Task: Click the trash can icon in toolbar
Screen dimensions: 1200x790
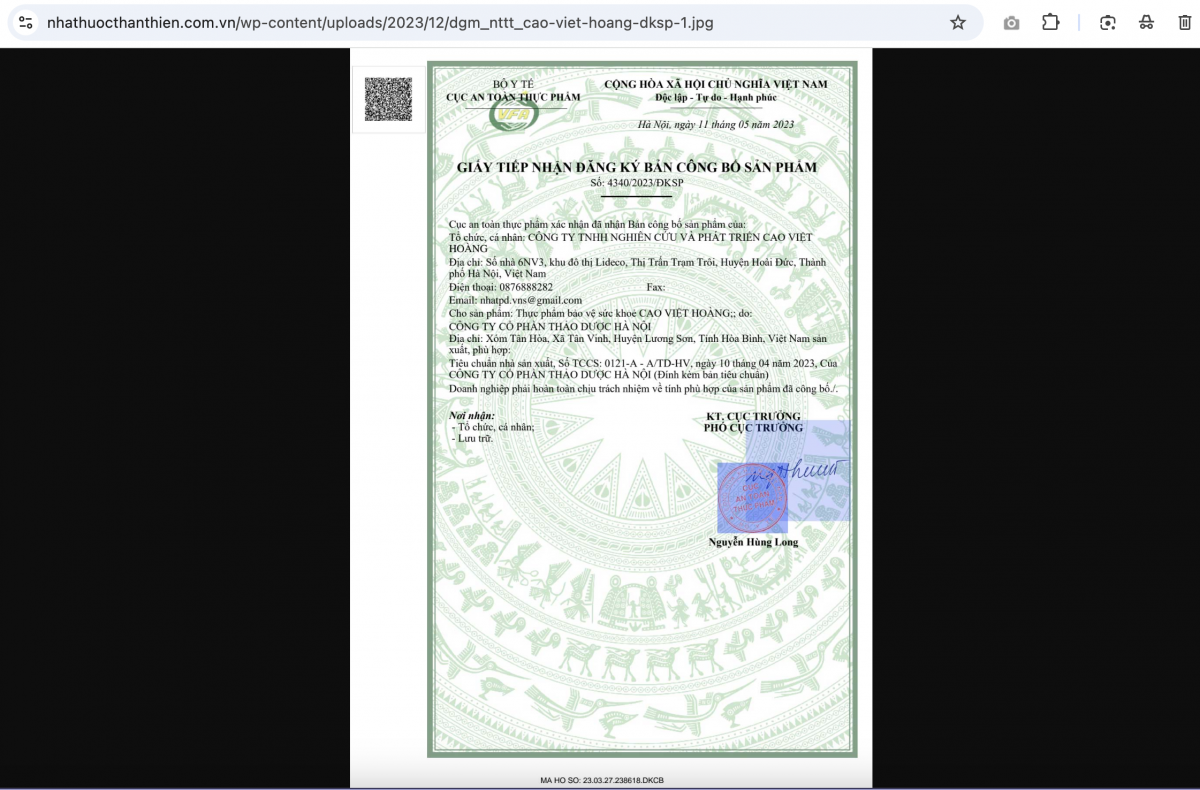Action: click(x=1185, y=22)
